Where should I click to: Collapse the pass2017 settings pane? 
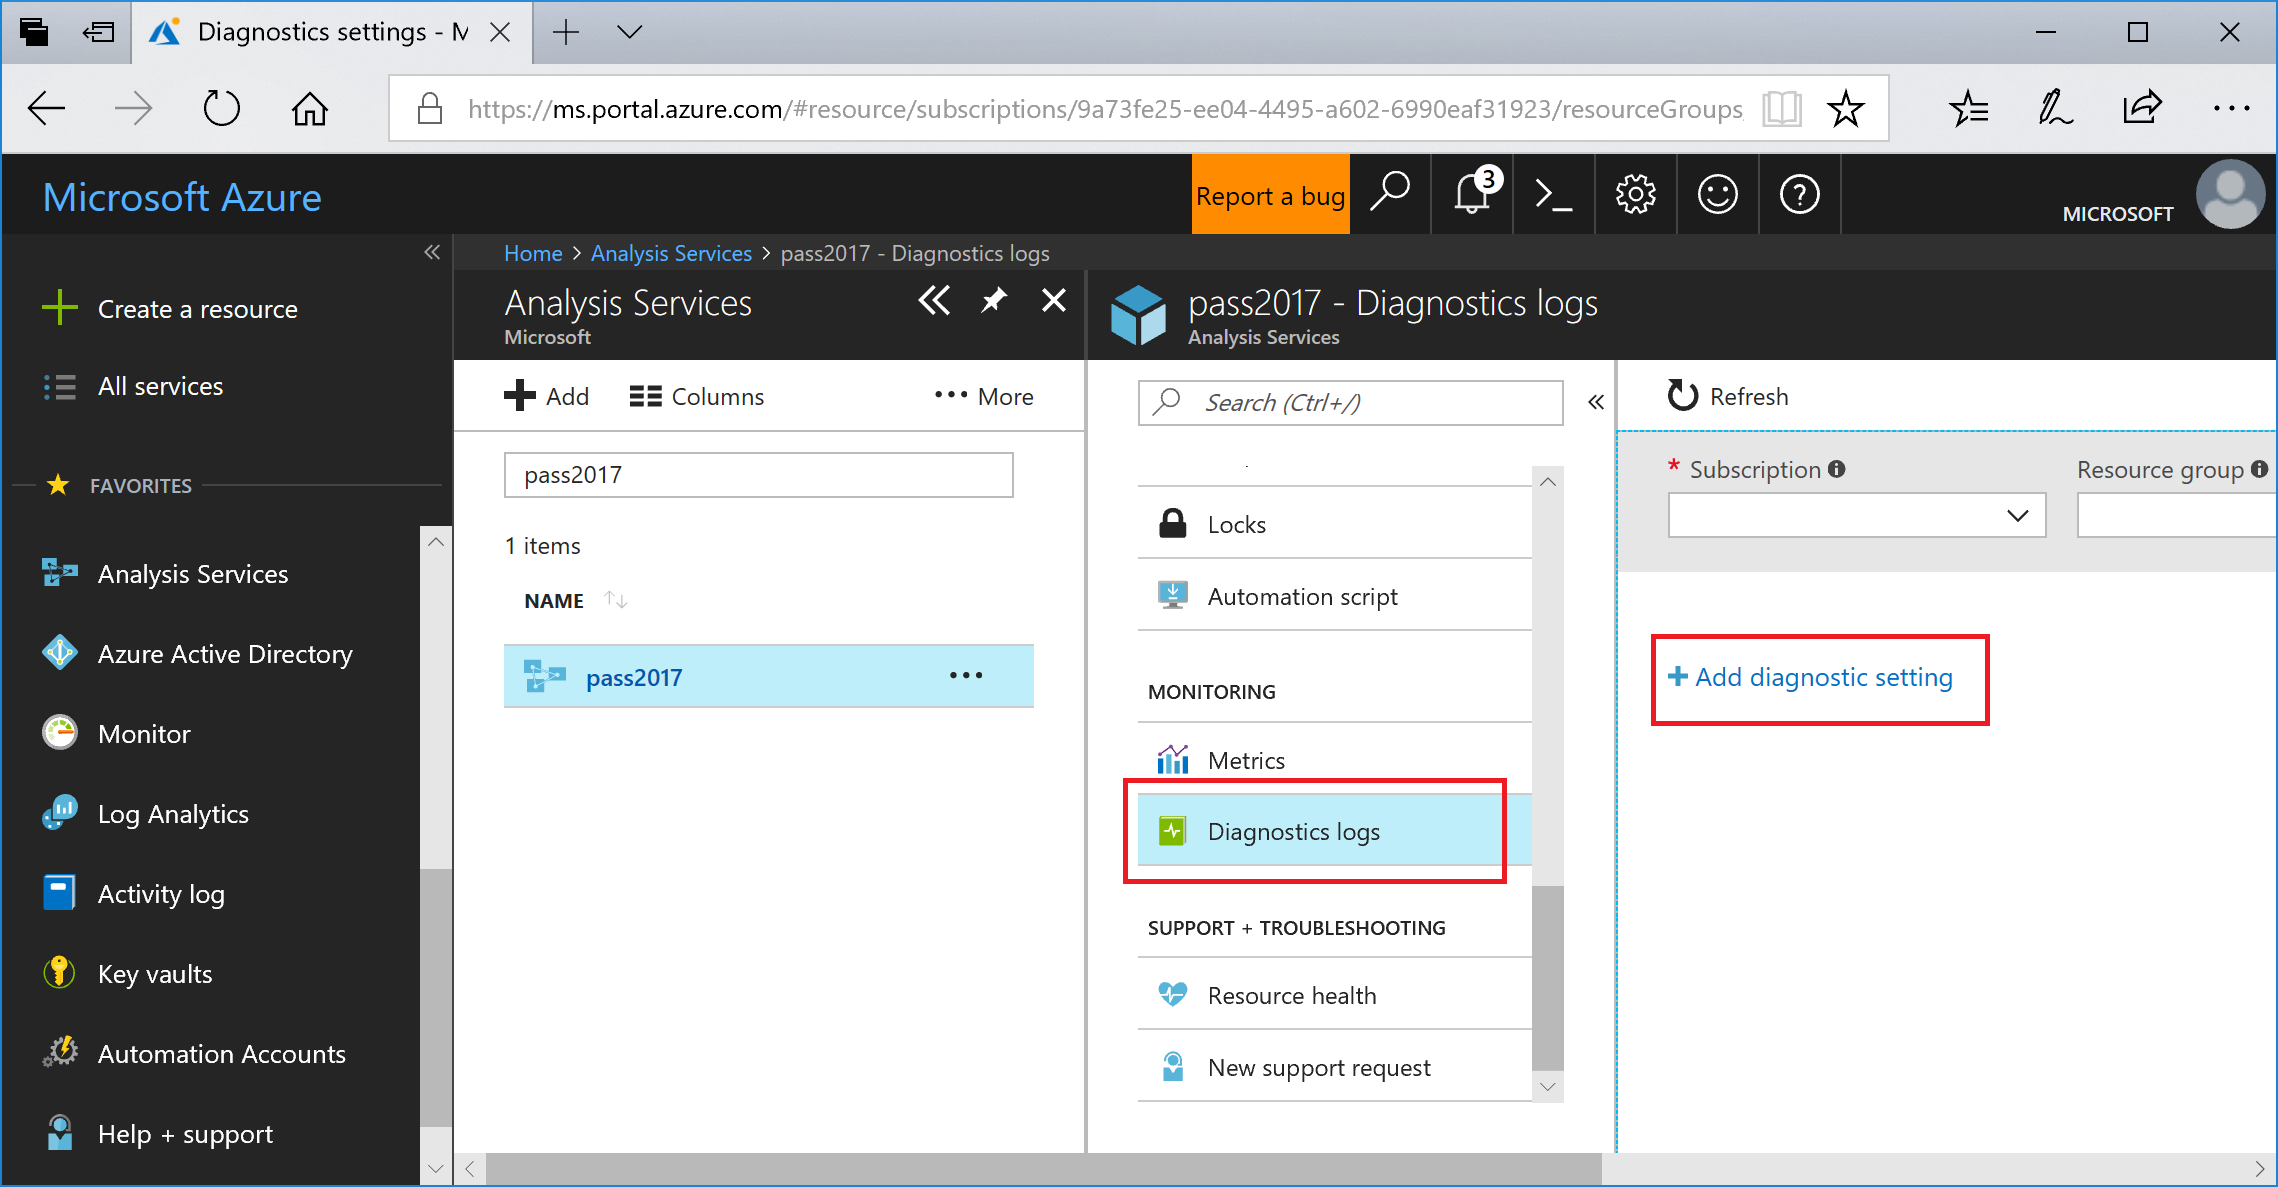(1595, 401)
